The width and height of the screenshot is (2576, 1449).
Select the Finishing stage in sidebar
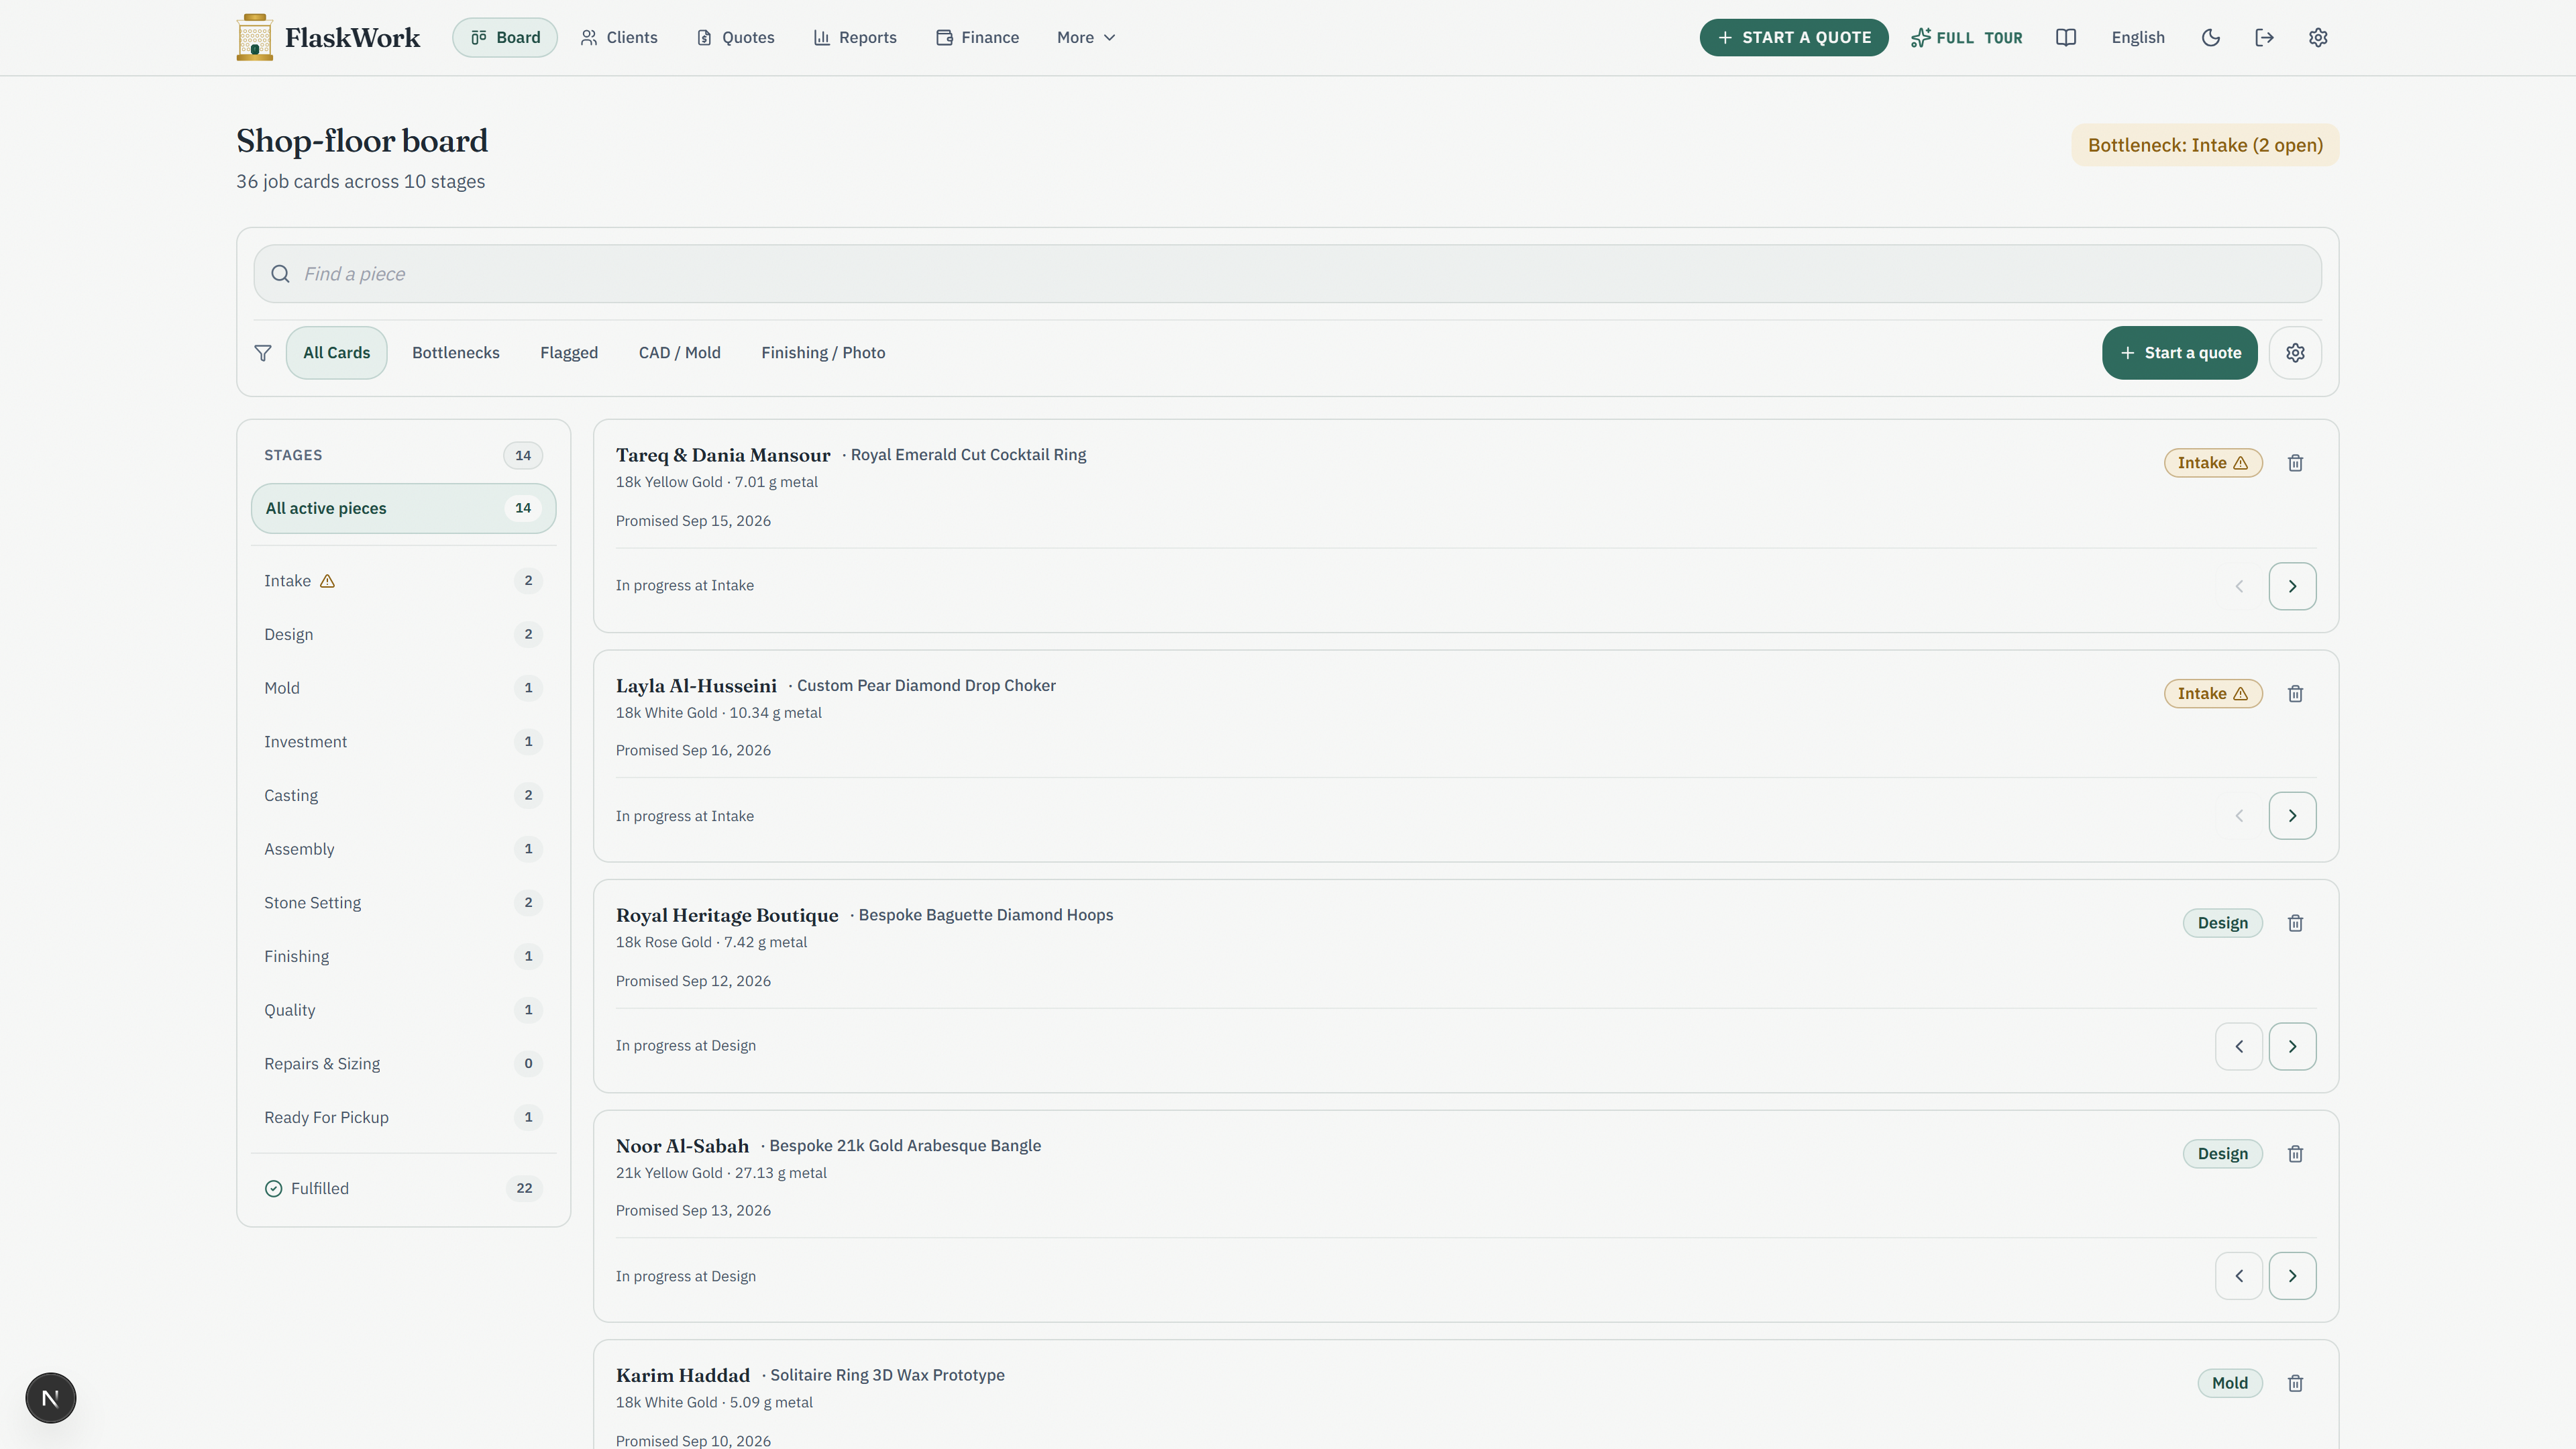click(x=403, y=957)
